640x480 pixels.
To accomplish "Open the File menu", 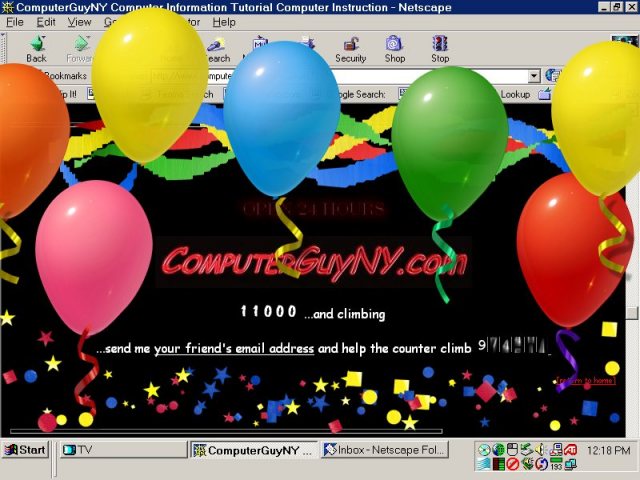I will pos(15,22).
